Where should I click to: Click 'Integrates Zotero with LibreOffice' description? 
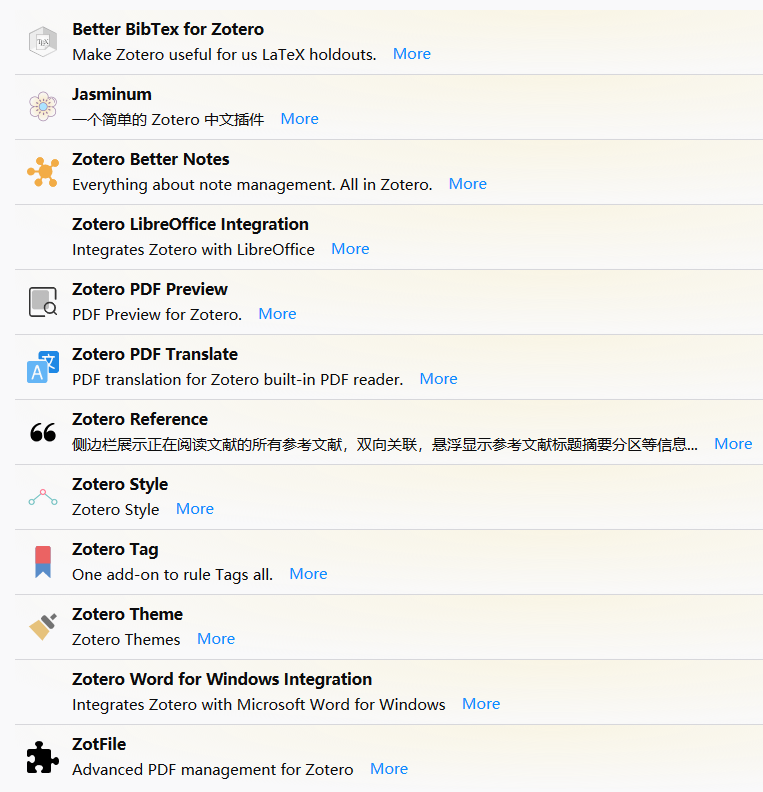pos(193,250)
